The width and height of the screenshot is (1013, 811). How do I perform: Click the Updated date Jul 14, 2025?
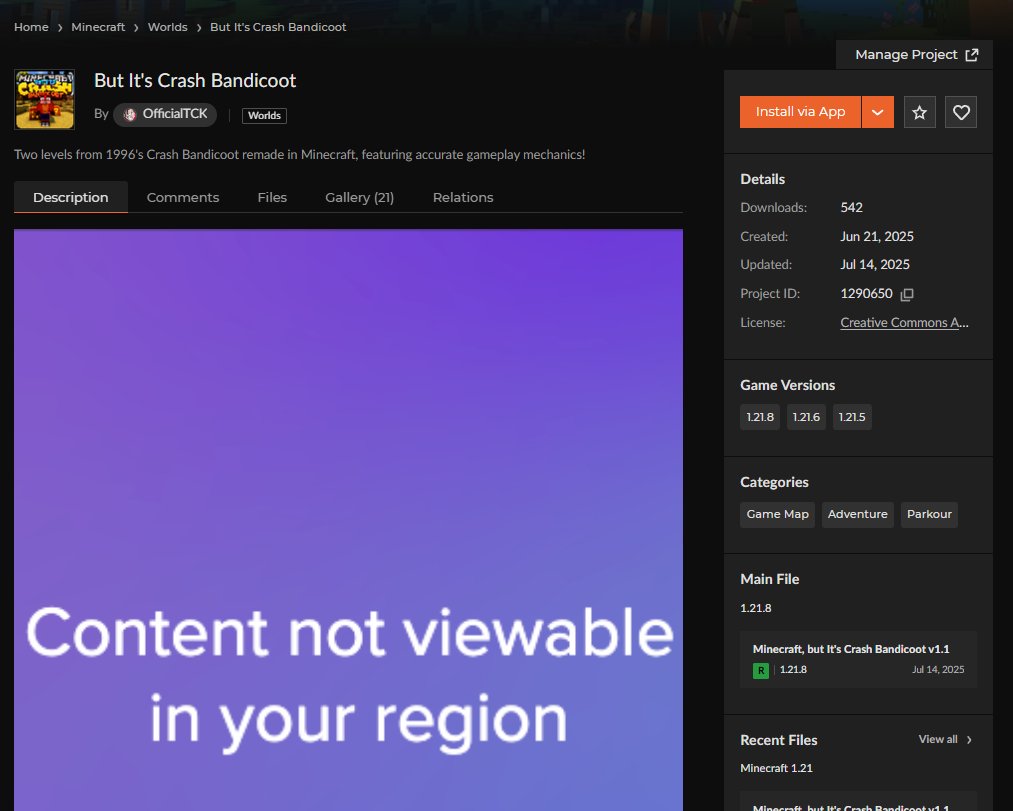(875, 265)
